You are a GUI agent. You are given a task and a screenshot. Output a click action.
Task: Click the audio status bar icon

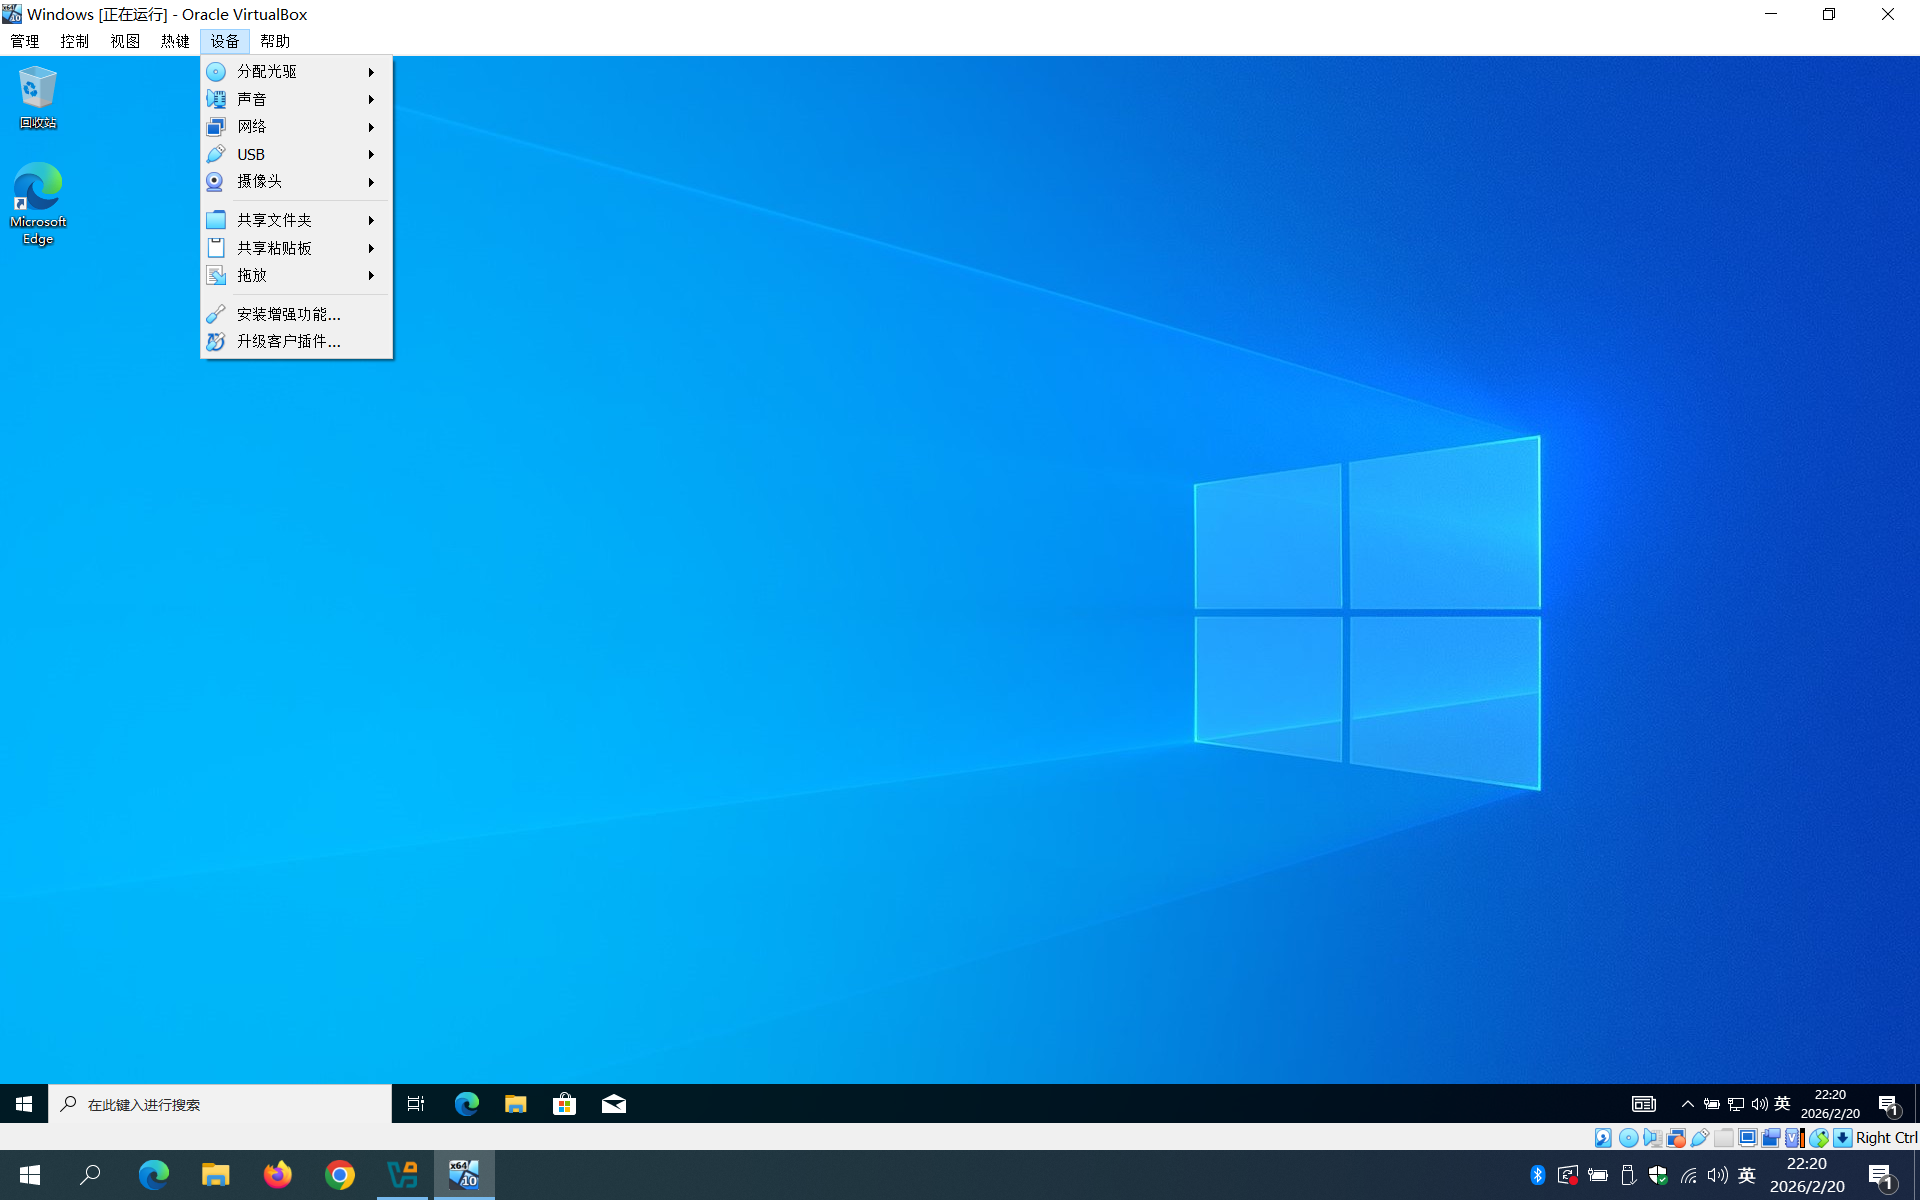tap(1653, 1138)
